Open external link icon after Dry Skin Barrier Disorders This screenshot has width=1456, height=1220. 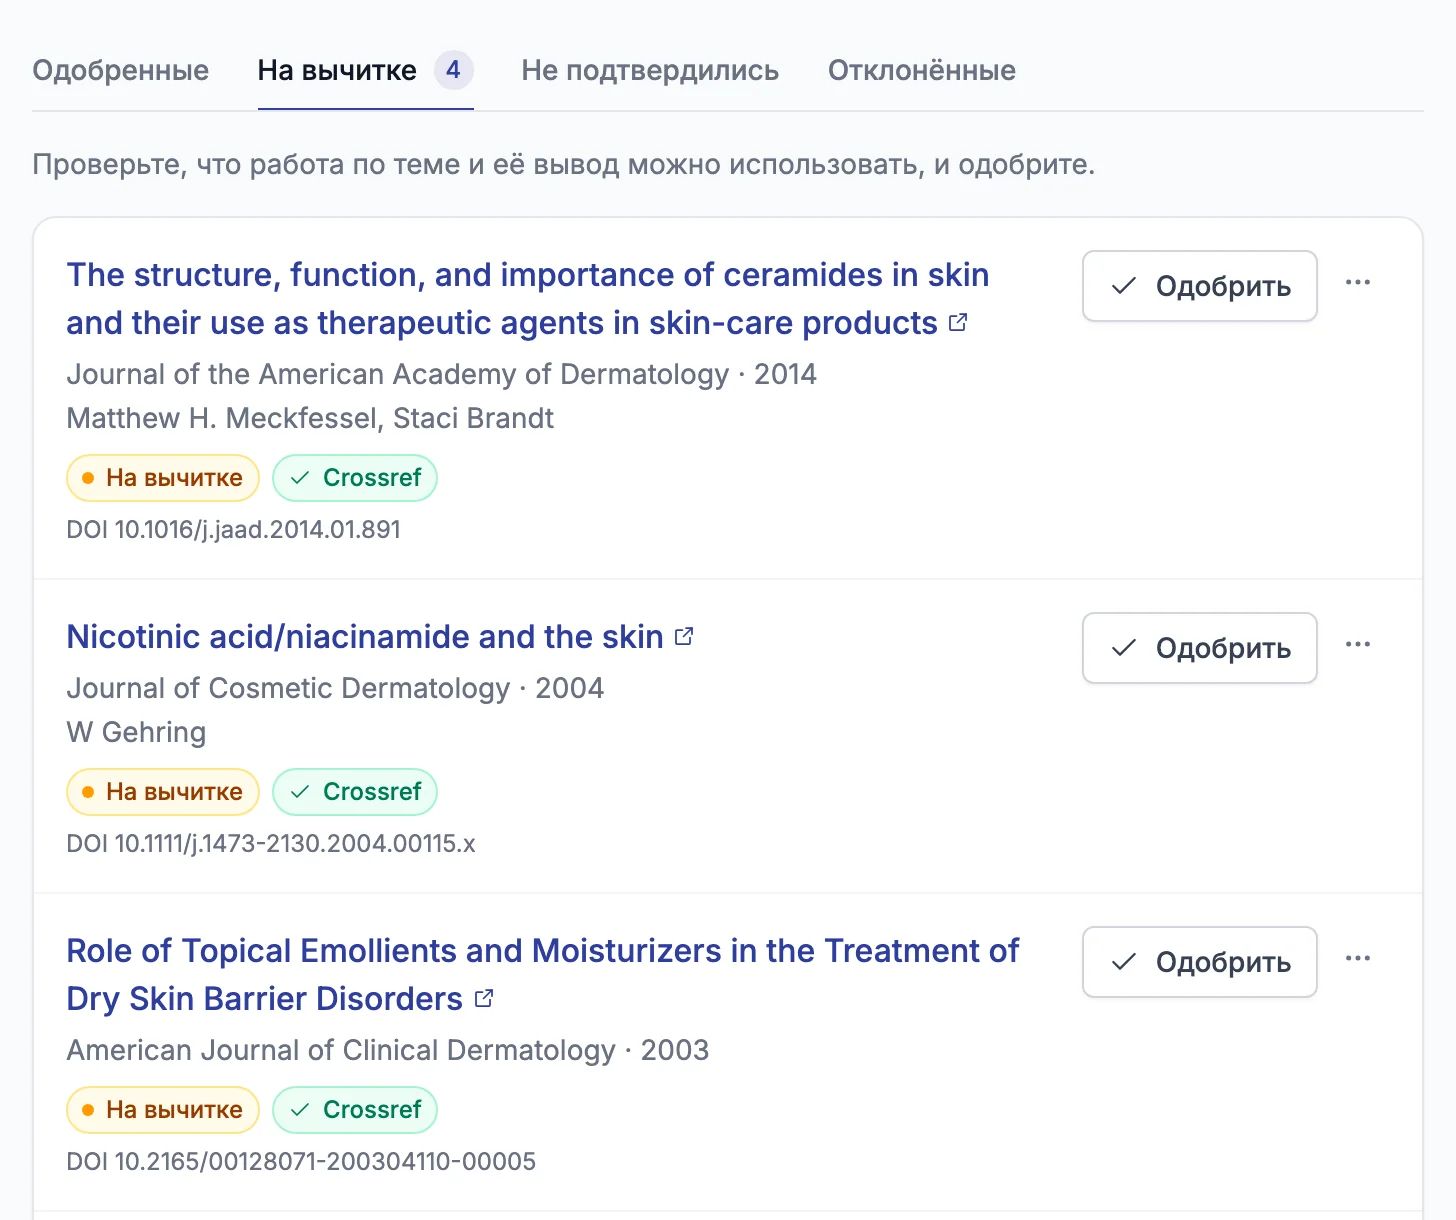click(484, 998)
